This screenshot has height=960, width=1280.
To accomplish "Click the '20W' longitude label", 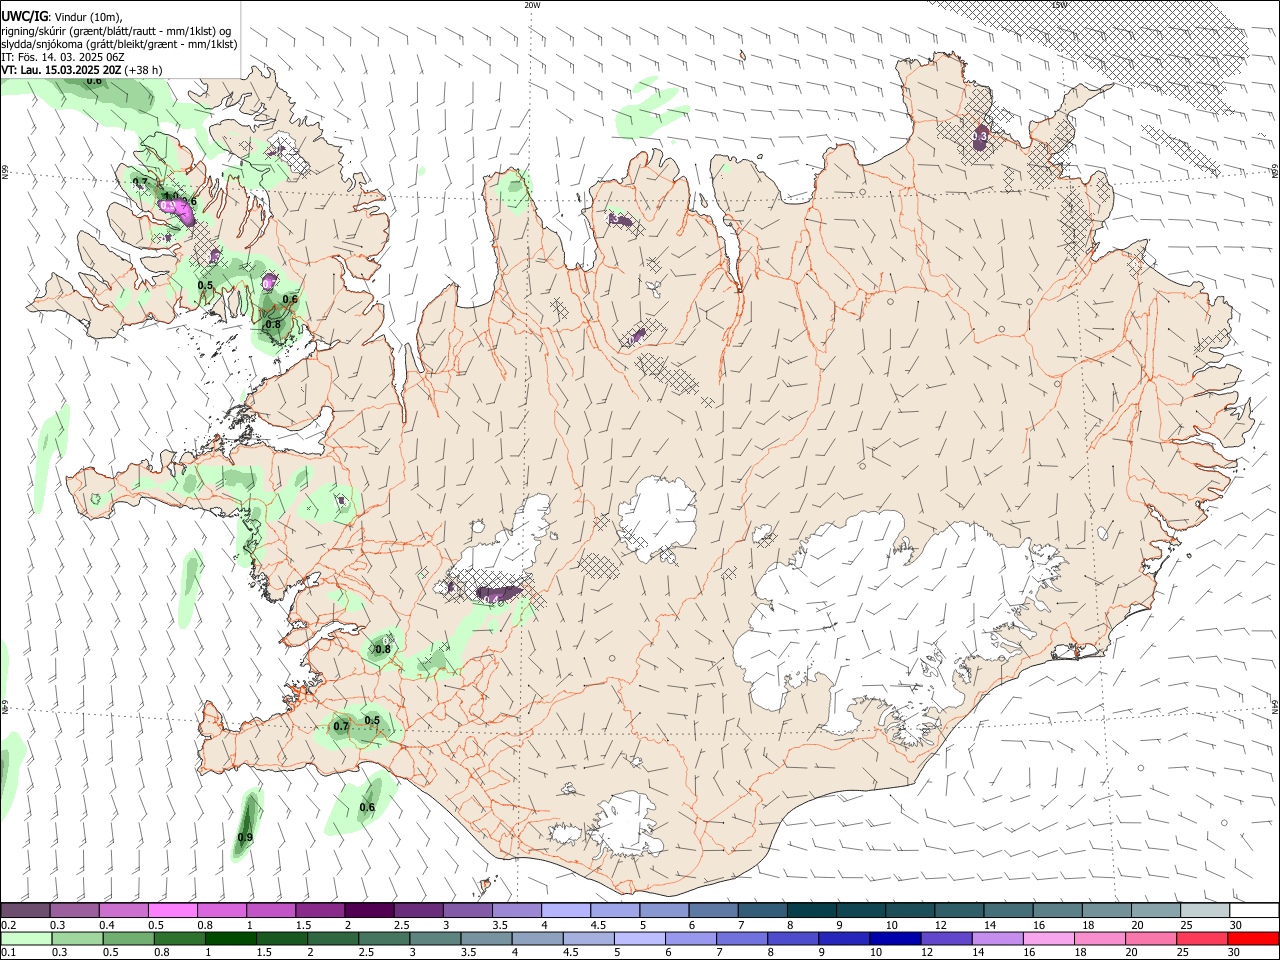I will (x=532, y=5).
